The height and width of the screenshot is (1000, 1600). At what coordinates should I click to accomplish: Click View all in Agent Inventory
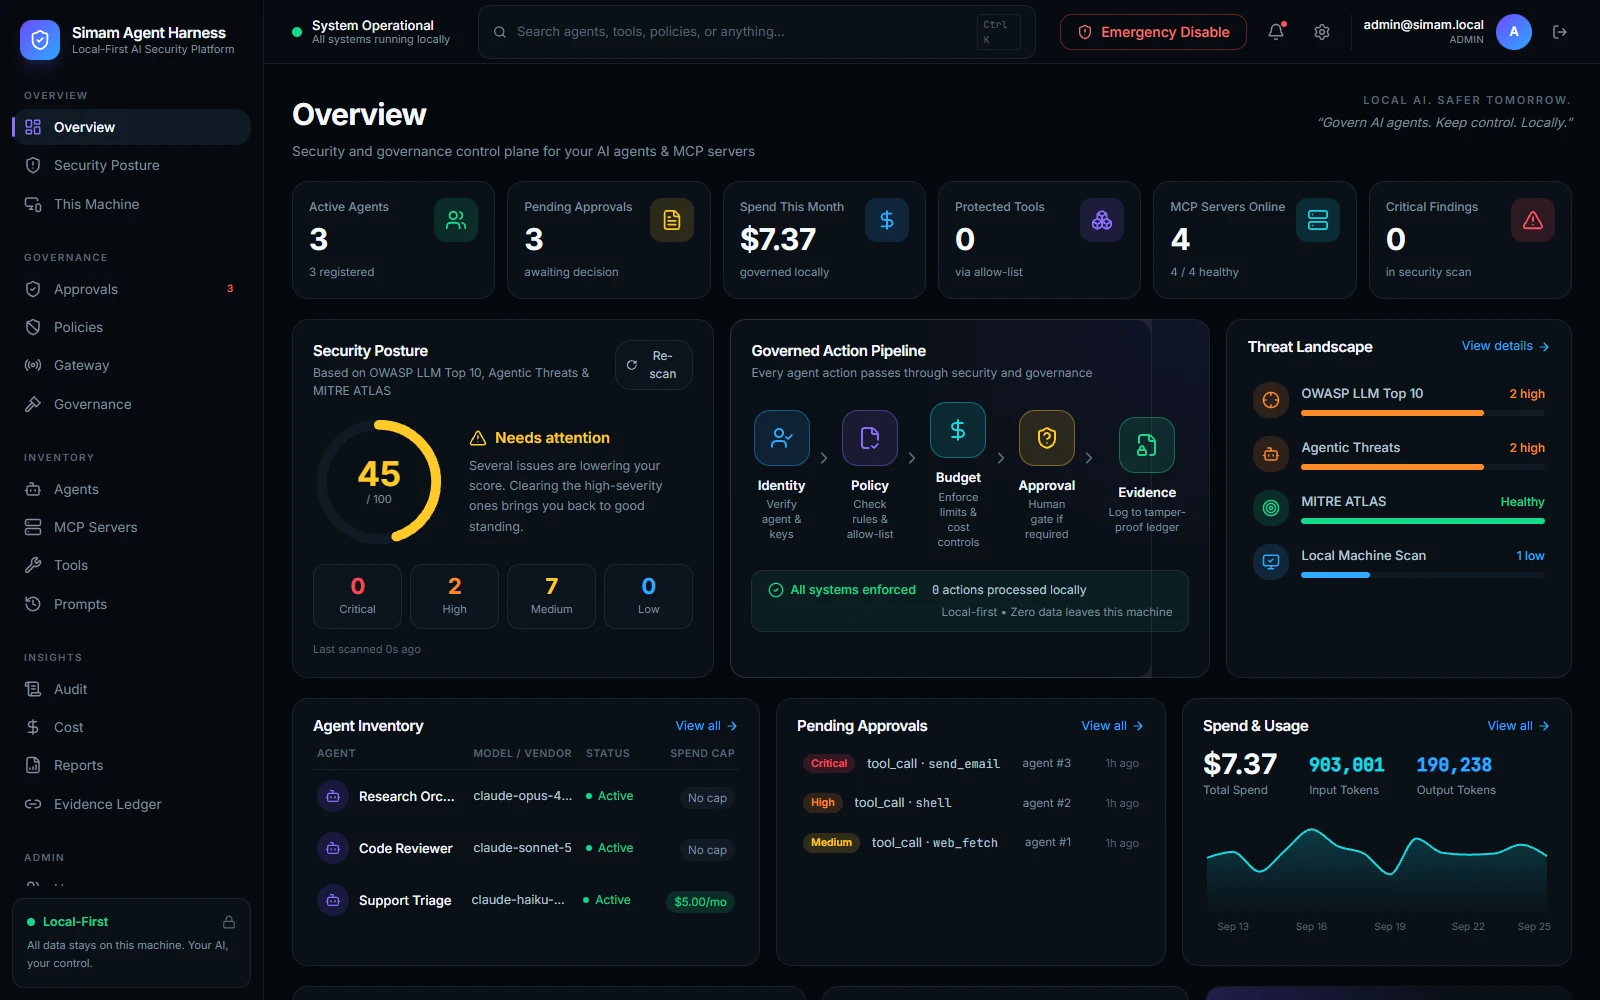[706, 726]
